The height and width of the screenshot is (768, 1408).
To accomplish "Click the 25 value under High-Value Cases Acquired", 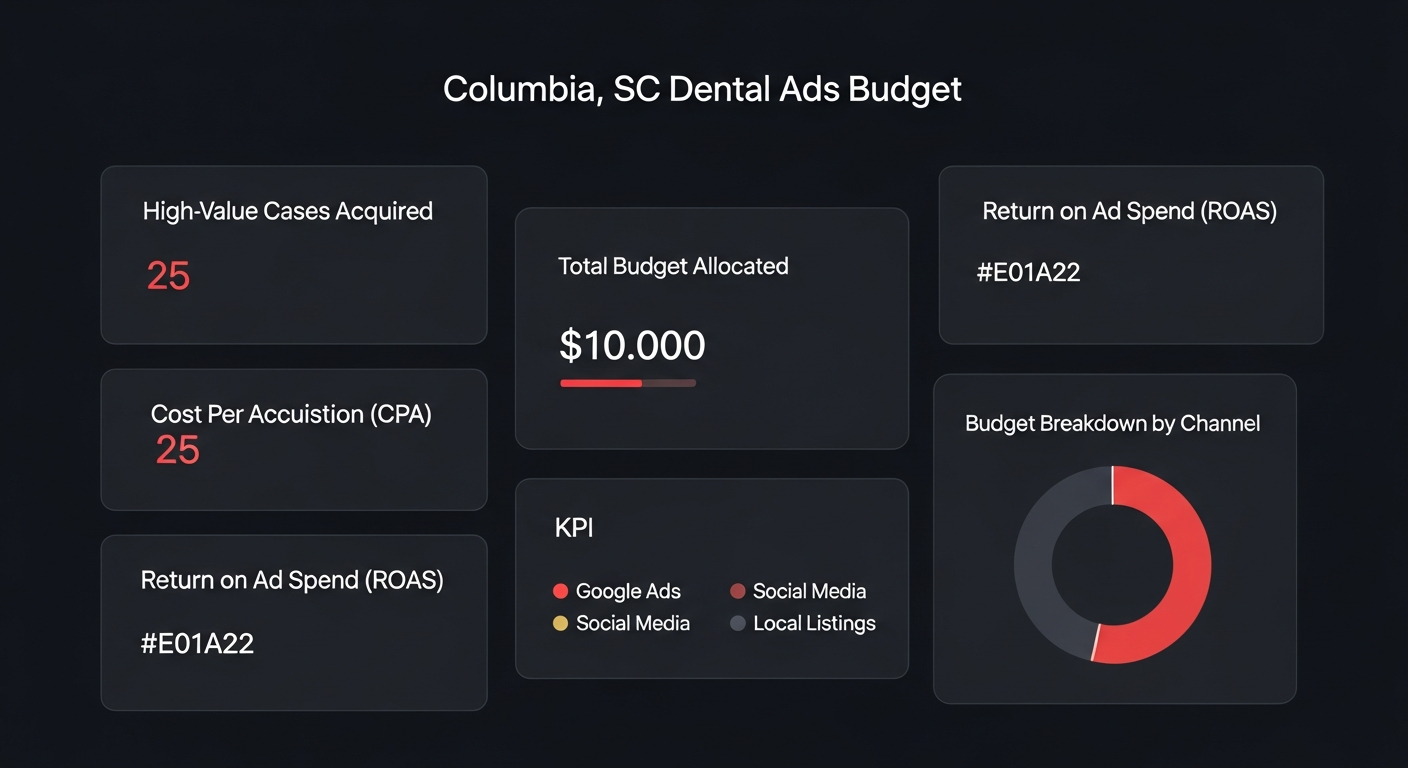I will pos(168,275).
